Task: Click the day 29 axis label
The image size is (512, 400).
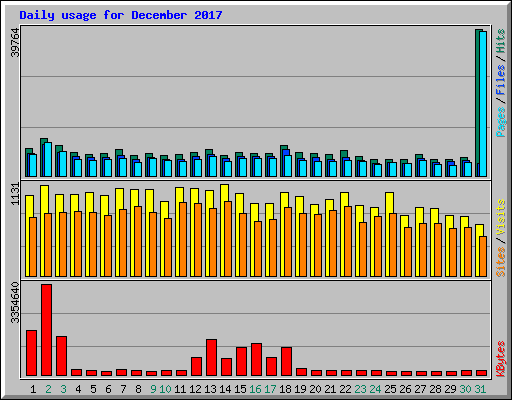Action: click(450, 389)
